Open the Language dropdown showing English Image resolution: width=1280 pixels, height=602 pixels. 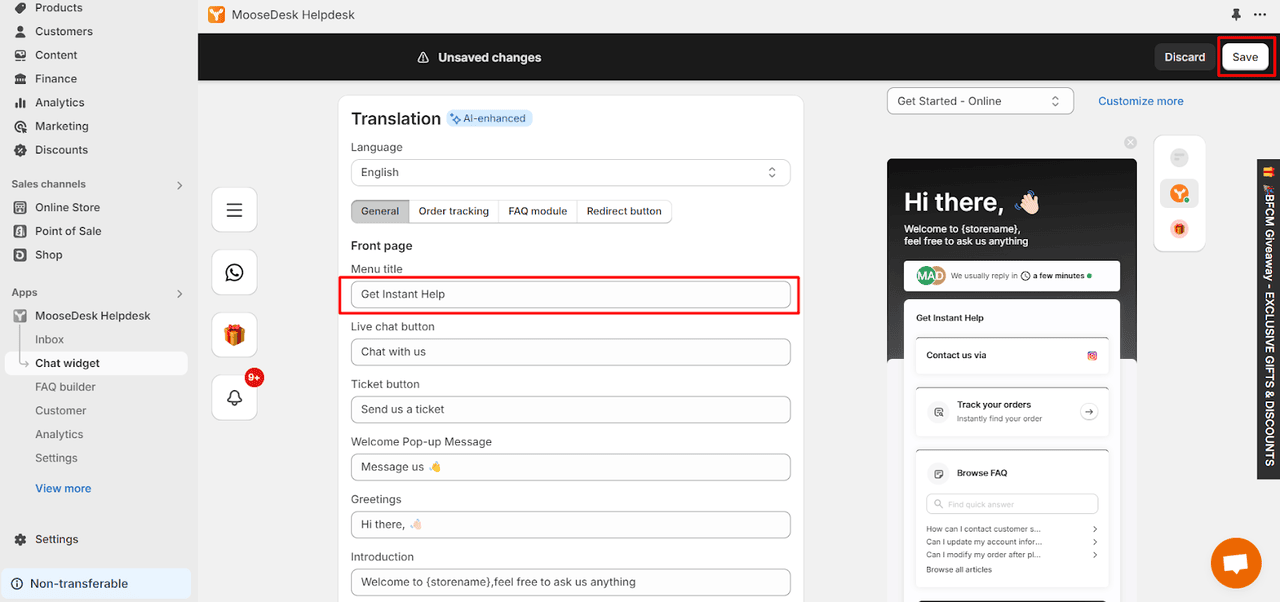(x=570, y=172)
